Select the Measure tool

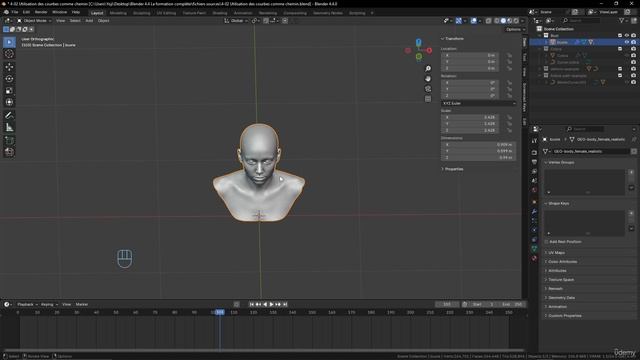pyautogui.click(x=9, y=127)
